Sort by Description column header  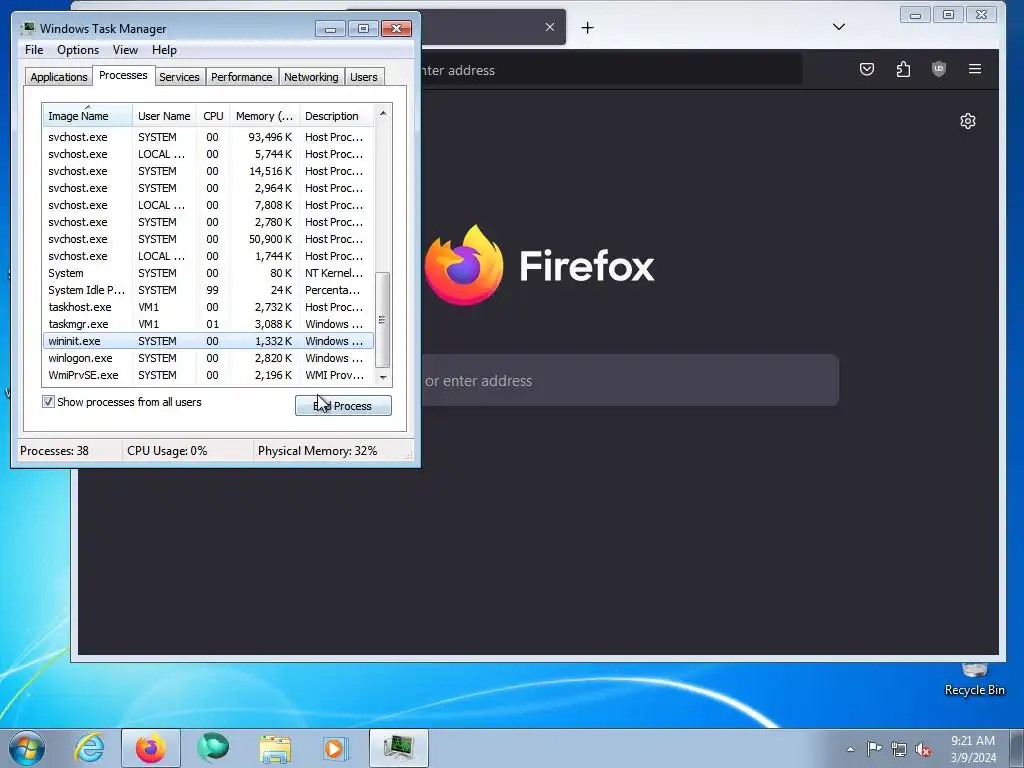click(336, 116)
